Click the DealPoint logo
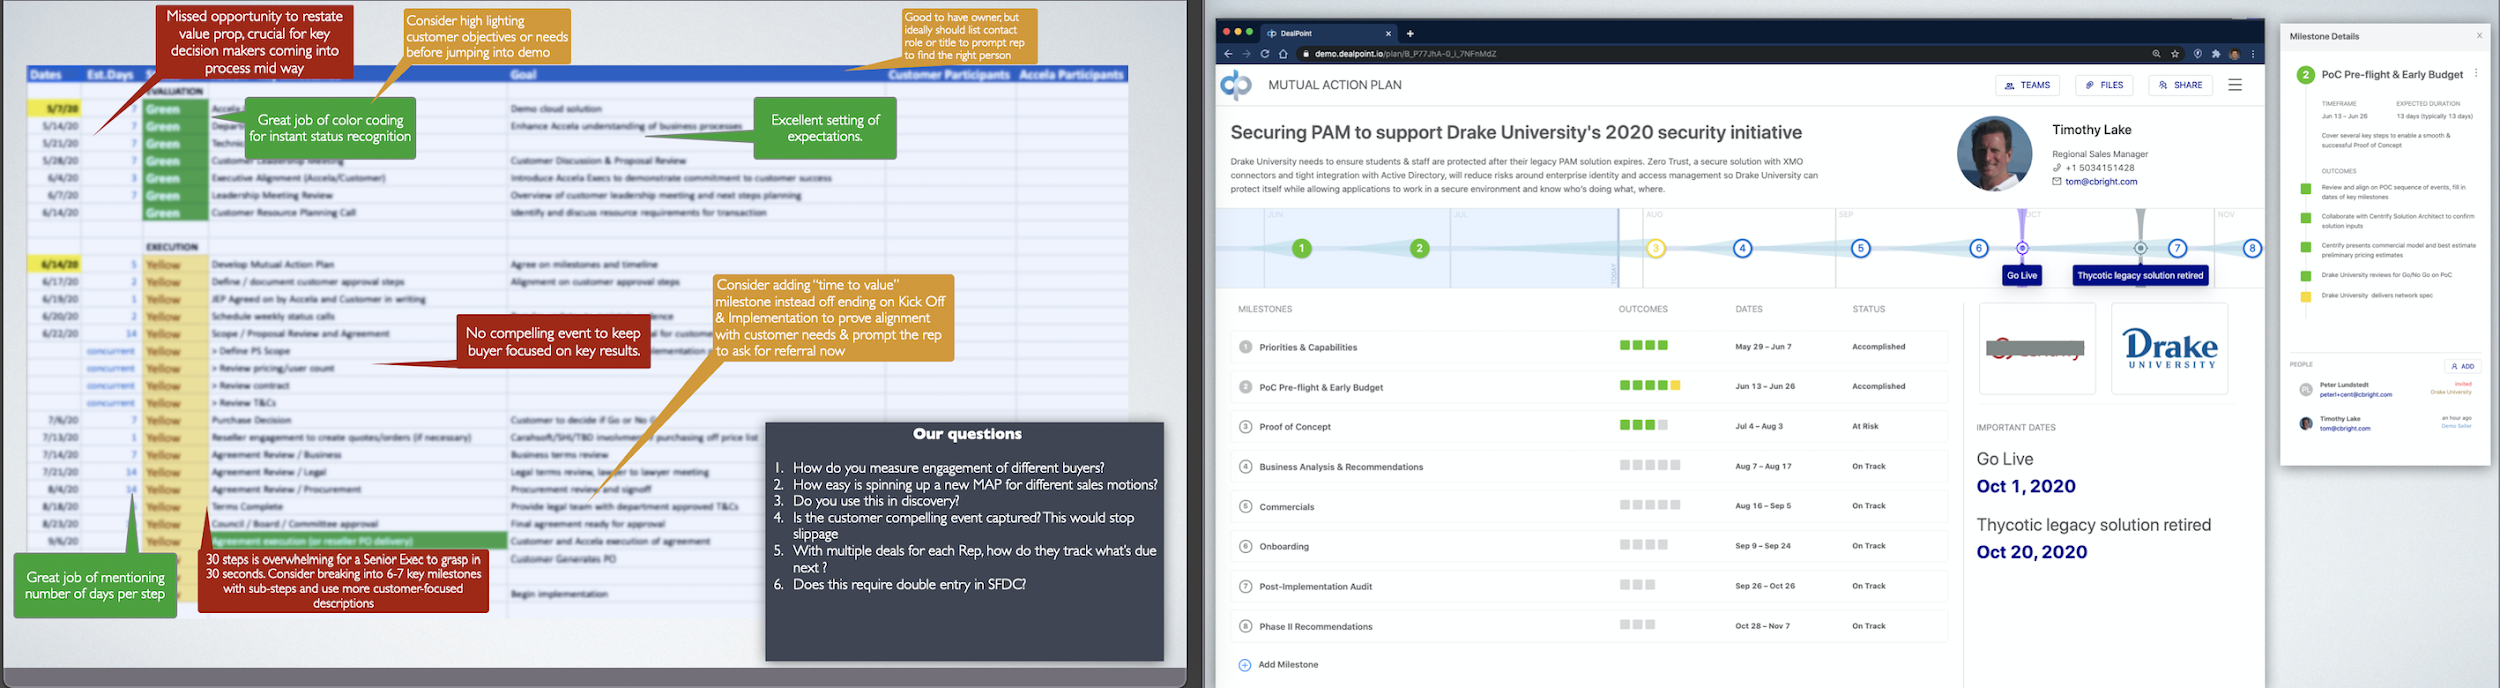 point(1236,85)
